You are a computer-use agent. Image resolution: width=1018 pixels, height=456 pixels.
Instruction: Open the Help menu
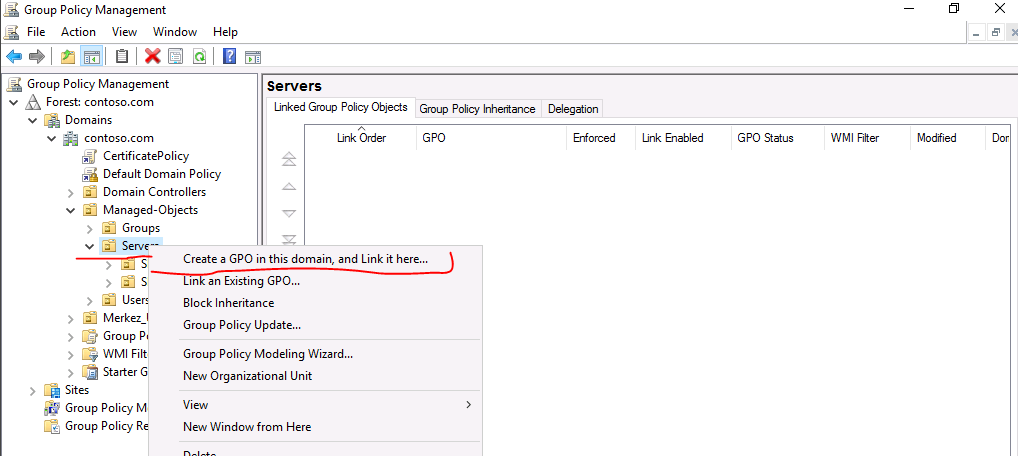point(225,32)
